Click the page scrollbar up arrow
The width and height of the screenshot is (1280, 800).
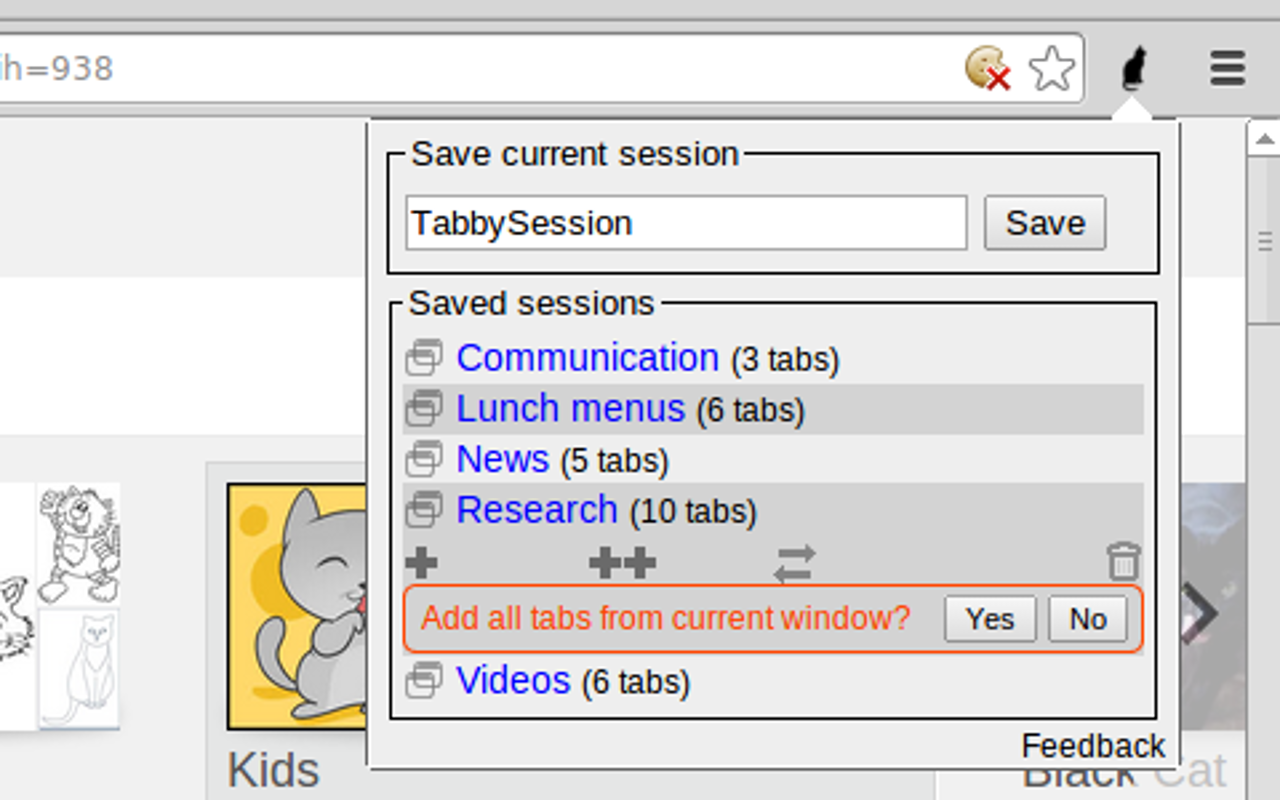tap(1265, 140)
